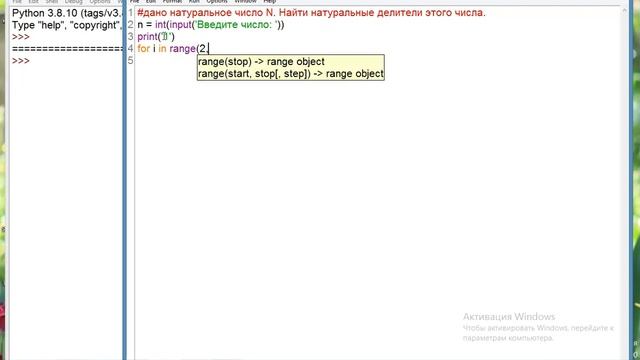Click the 'Type "help", "copyright"' shell line
This screenshot has height=360, width=640.
click(67, 25)
